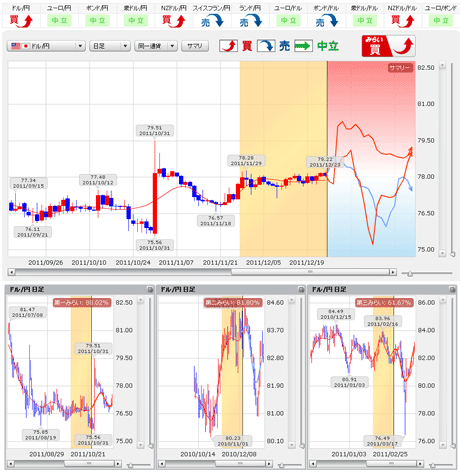Select the NZドル/ドル buy signal arrow
460x472 pixels.
[403, 21]
